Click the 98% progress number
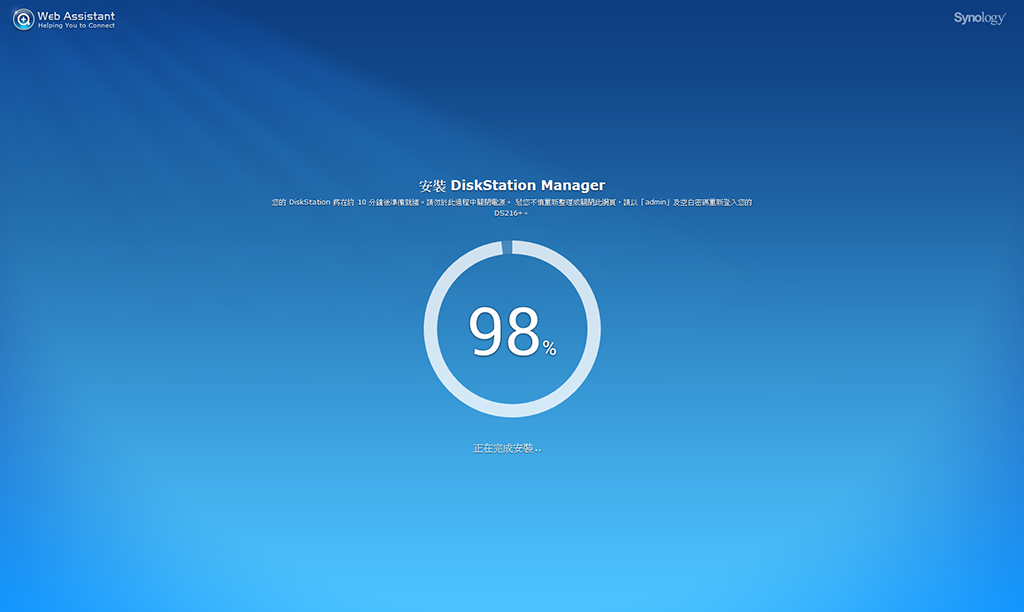This screenshot has width=1024, height=612. point(512,332)
